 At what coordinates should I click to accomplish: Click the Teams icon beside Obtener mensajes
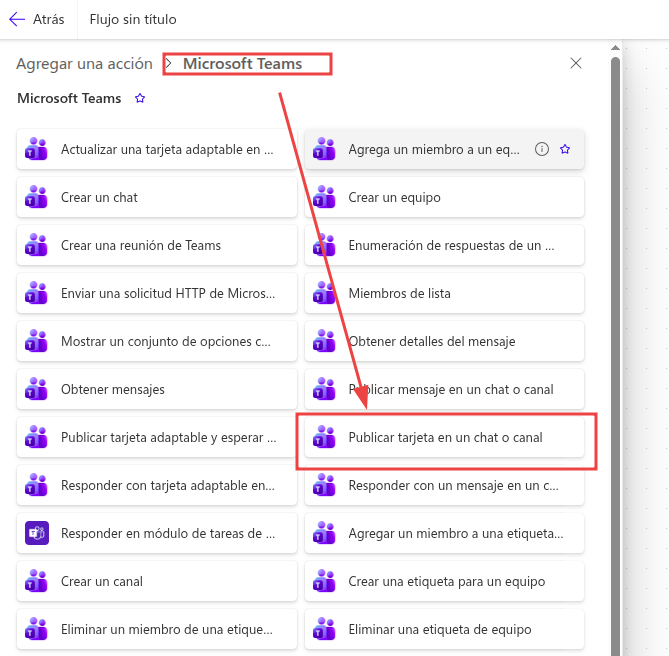(x=36, y=389)
